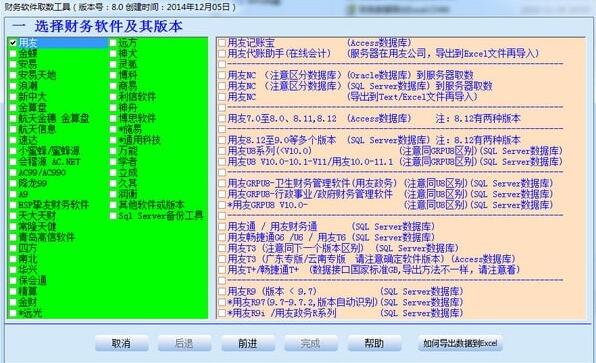Select 用友畅捷通G6 /U6 / 用友T6
This screenshot has width=596, height=363.
pyautogui.click(x=222, y=238)
